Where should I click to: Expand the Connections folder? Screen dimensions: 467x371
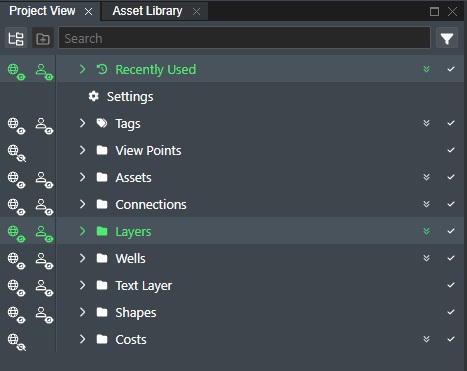click(82, 204)
